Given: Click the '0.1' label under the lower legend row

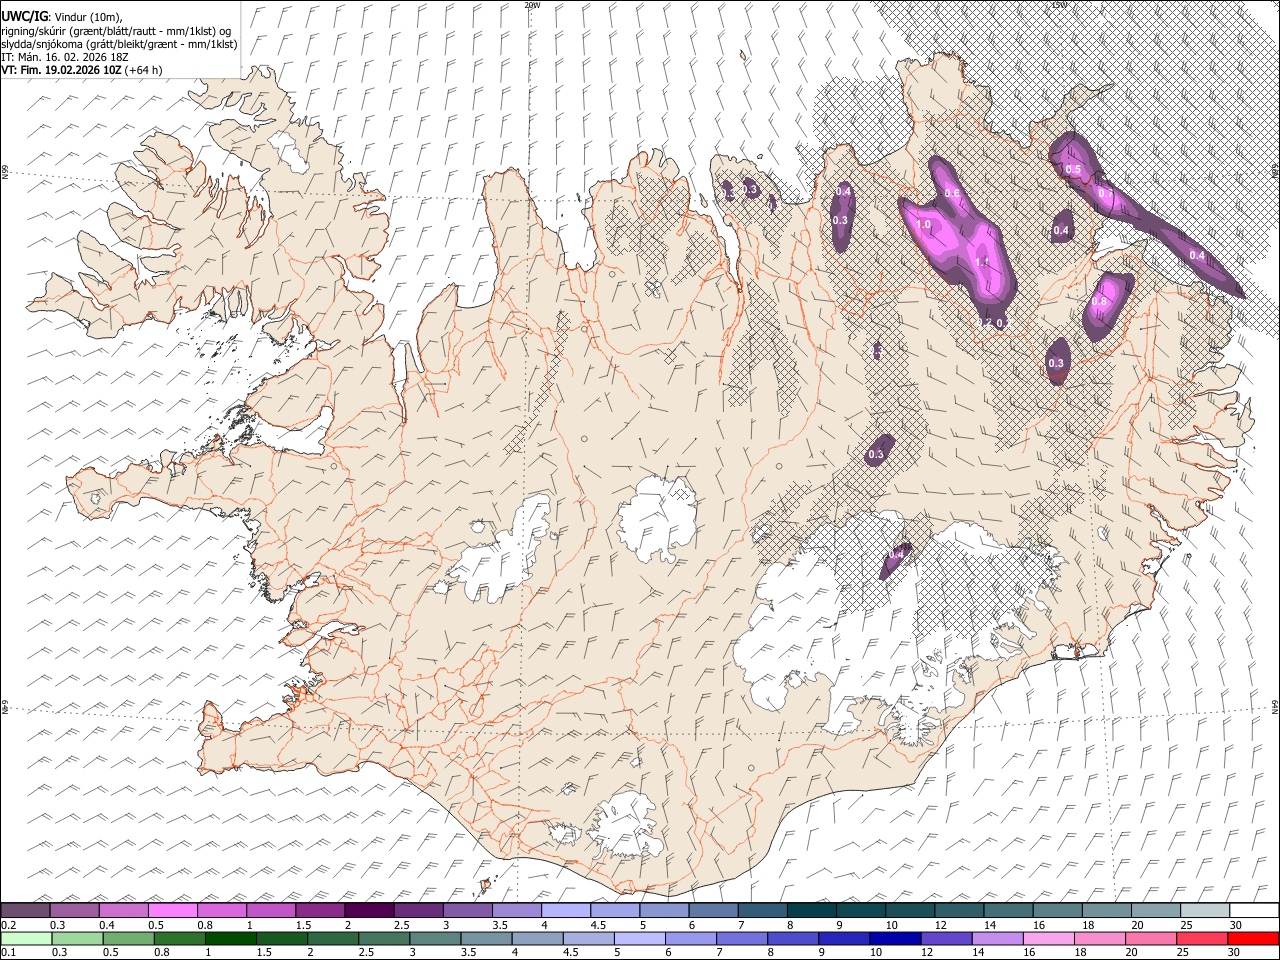Looking at the screenshot, I should point(8,953).
